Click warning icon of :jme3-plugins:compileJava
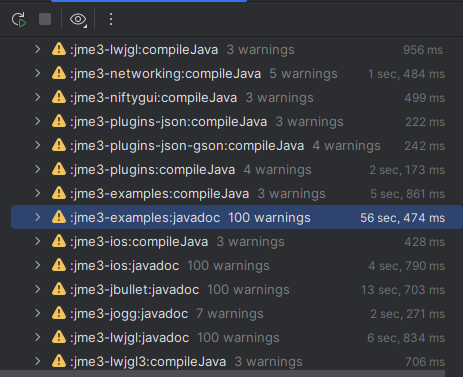 pyautogui.click(x=59, y=169)
